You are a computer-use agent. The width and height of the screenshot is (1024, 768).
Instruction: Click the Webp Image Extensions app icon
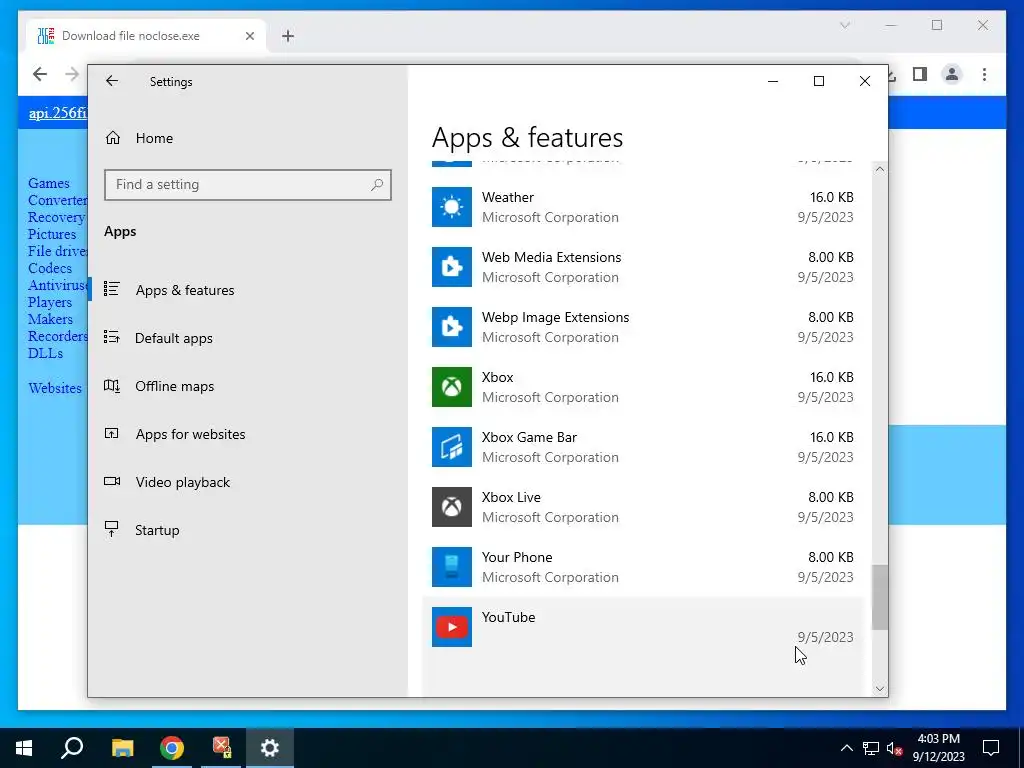pos(451,327)
